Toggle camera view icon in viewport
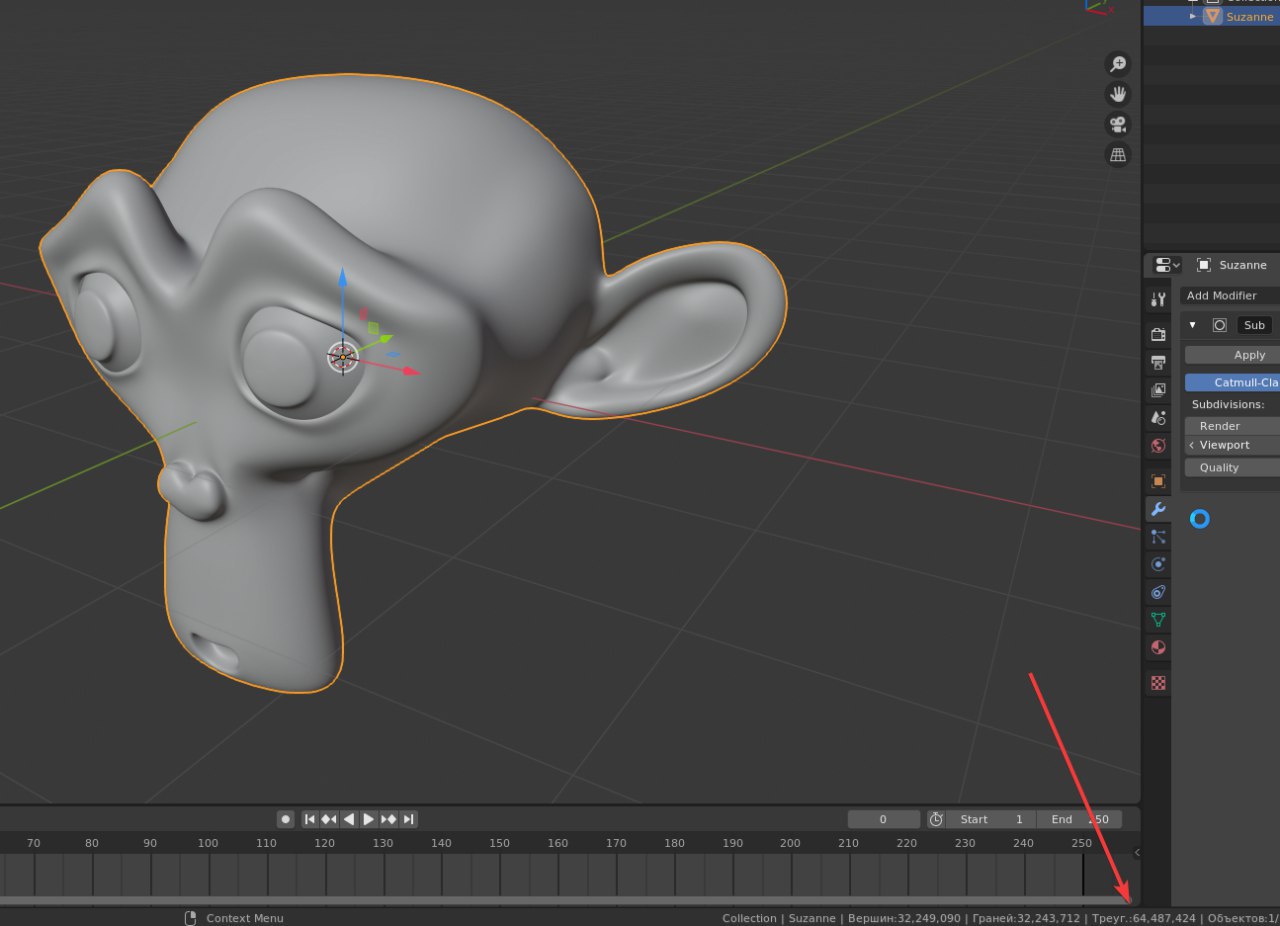The image size is (1280, 926). coord(1117,125)
